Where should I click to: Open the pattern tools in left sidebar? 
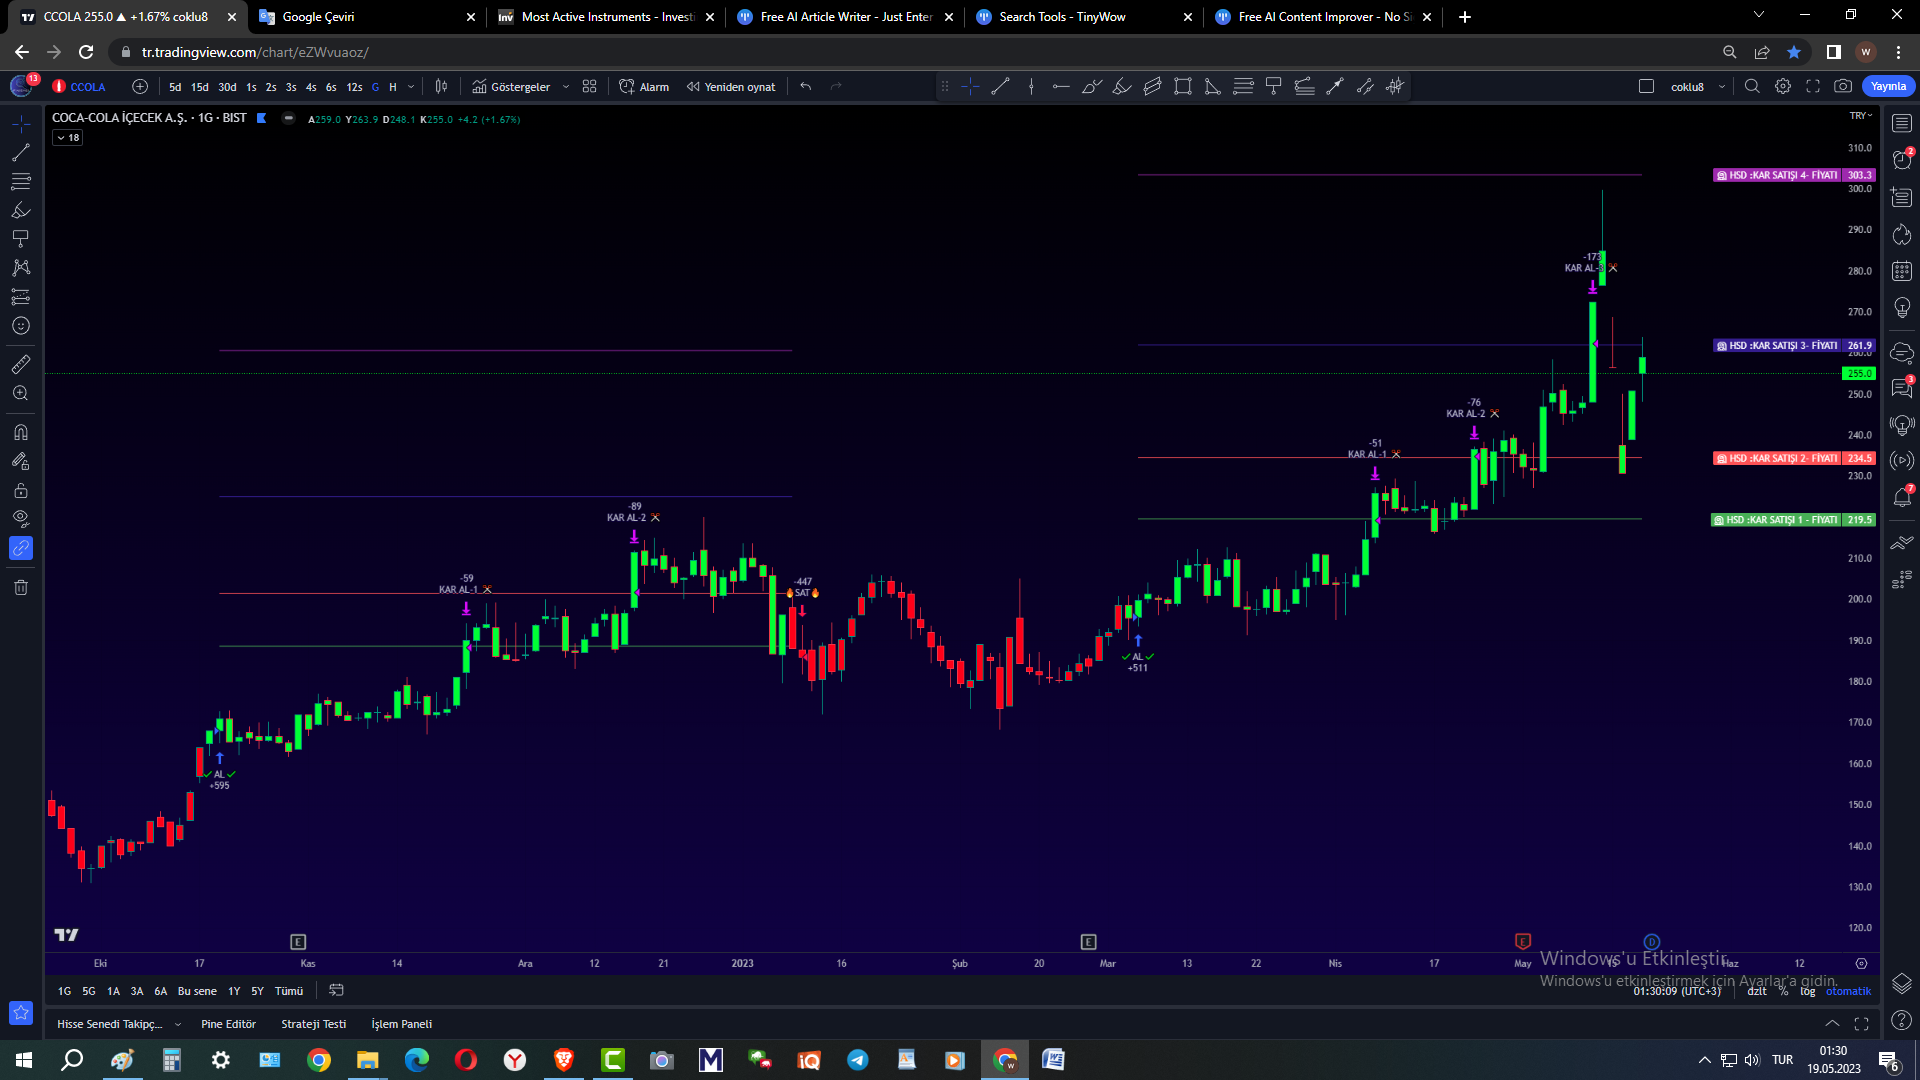[x=21, y=268]
